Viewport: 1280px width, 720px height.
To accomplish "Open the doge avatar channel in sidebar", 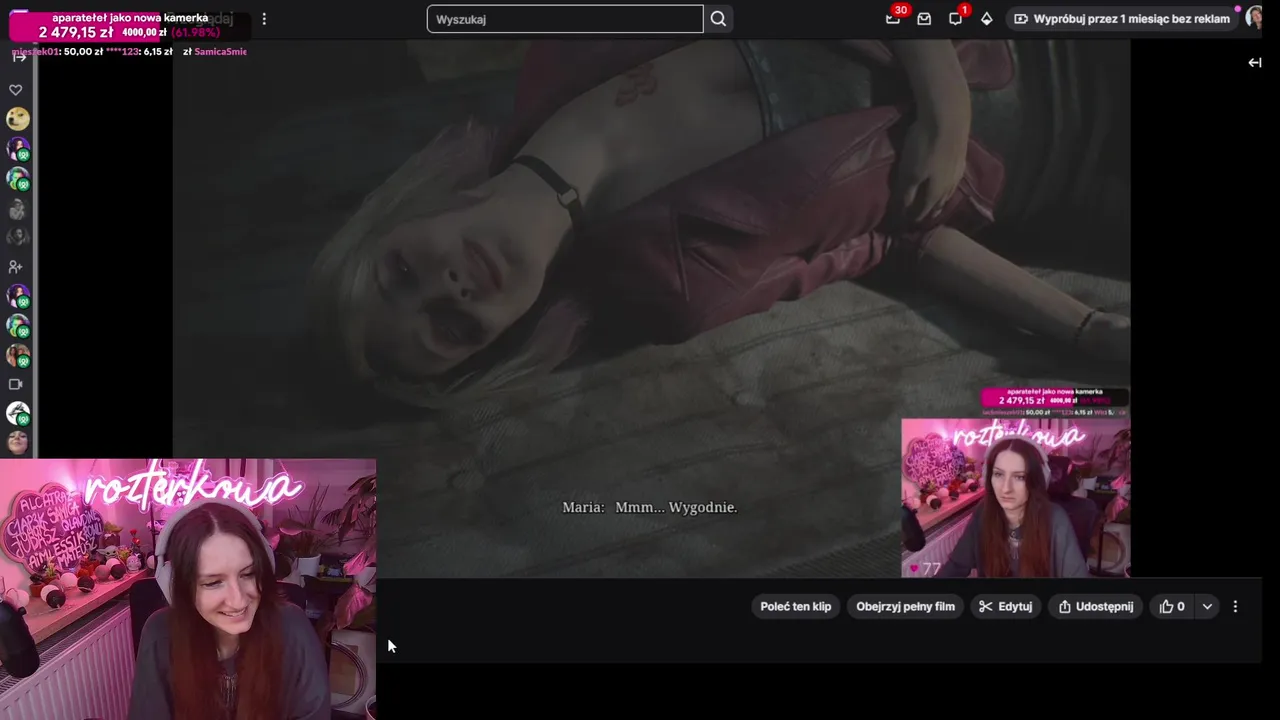I will 18,119.
